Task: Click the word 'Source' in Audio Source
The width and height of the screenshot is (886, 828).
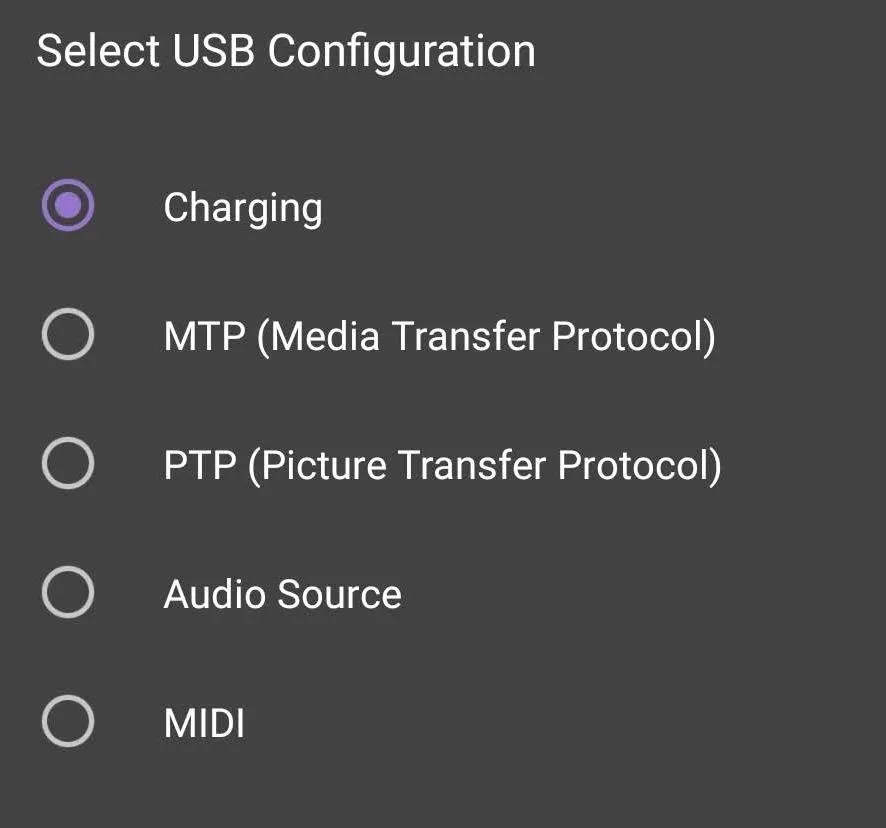Action: point(340,594)
